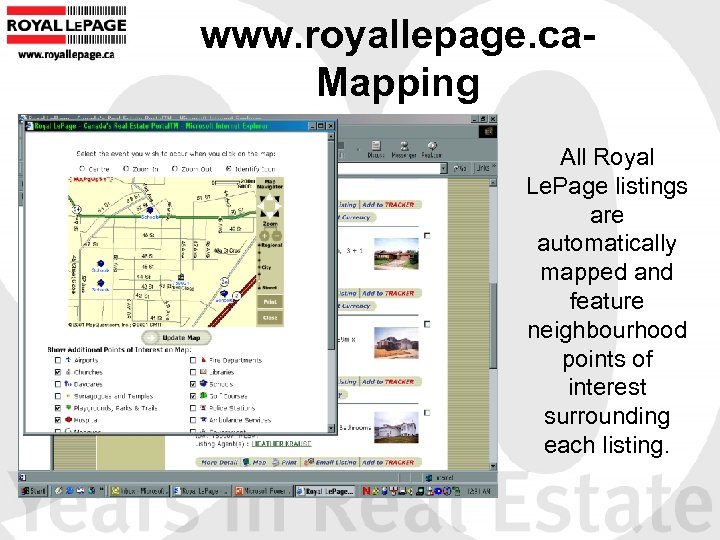Switch to the active Royal LePage taskbar item

pos(325,491)
